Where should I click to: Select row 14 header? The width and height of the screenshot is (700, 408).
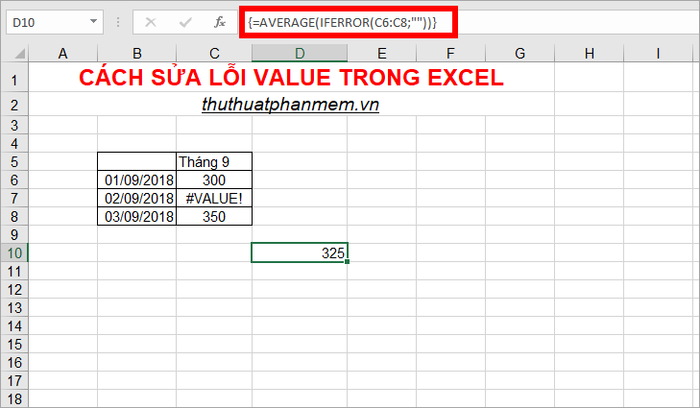(x=14, y=326)
